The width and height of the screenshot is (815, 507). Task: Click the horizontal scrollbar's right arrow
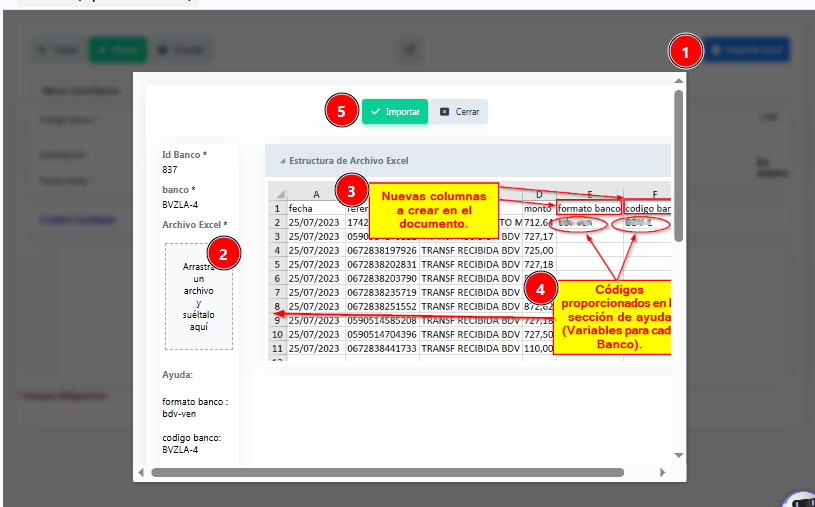point(663,472)
